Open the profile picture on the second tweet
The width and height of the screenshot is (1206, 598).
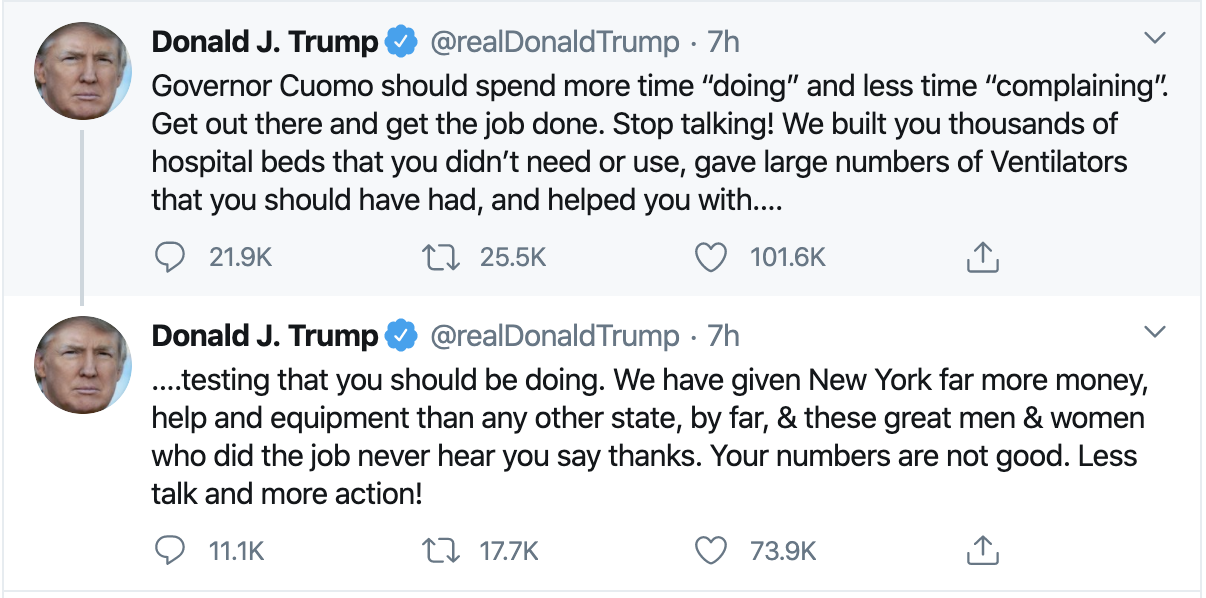point(83,363)
